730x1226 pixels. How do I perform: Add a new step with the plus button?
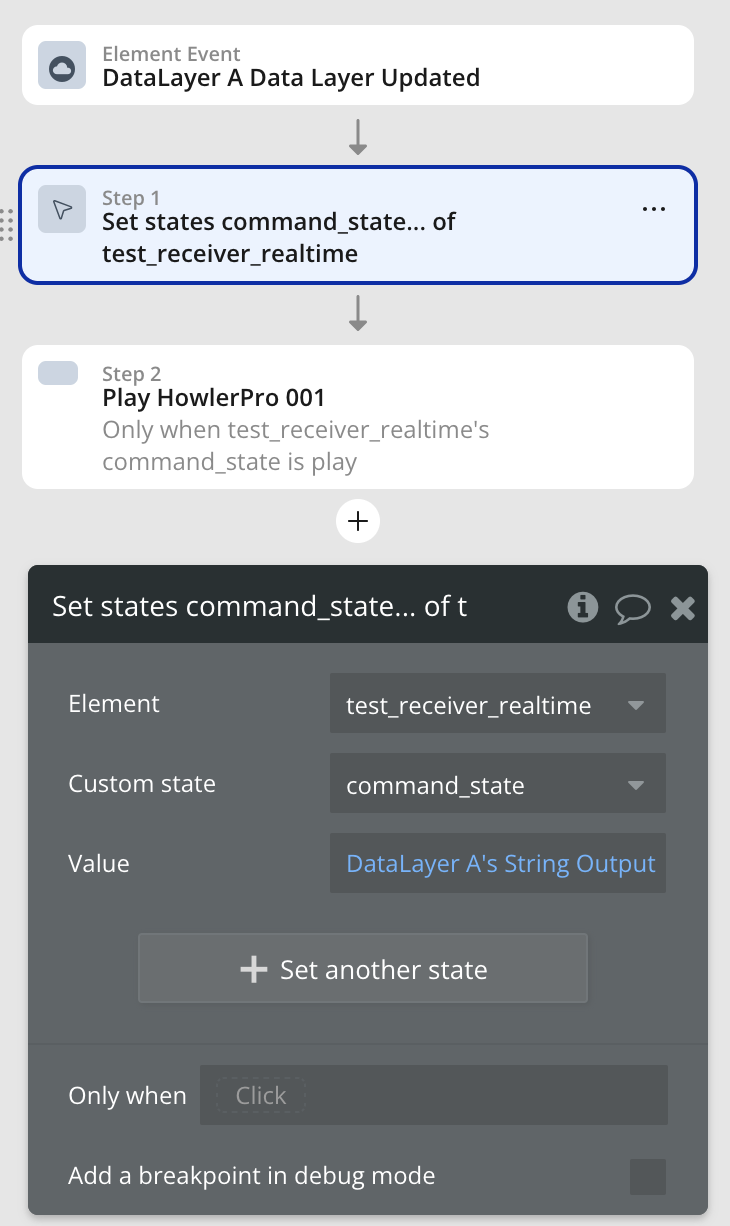(x=358, y=521)
